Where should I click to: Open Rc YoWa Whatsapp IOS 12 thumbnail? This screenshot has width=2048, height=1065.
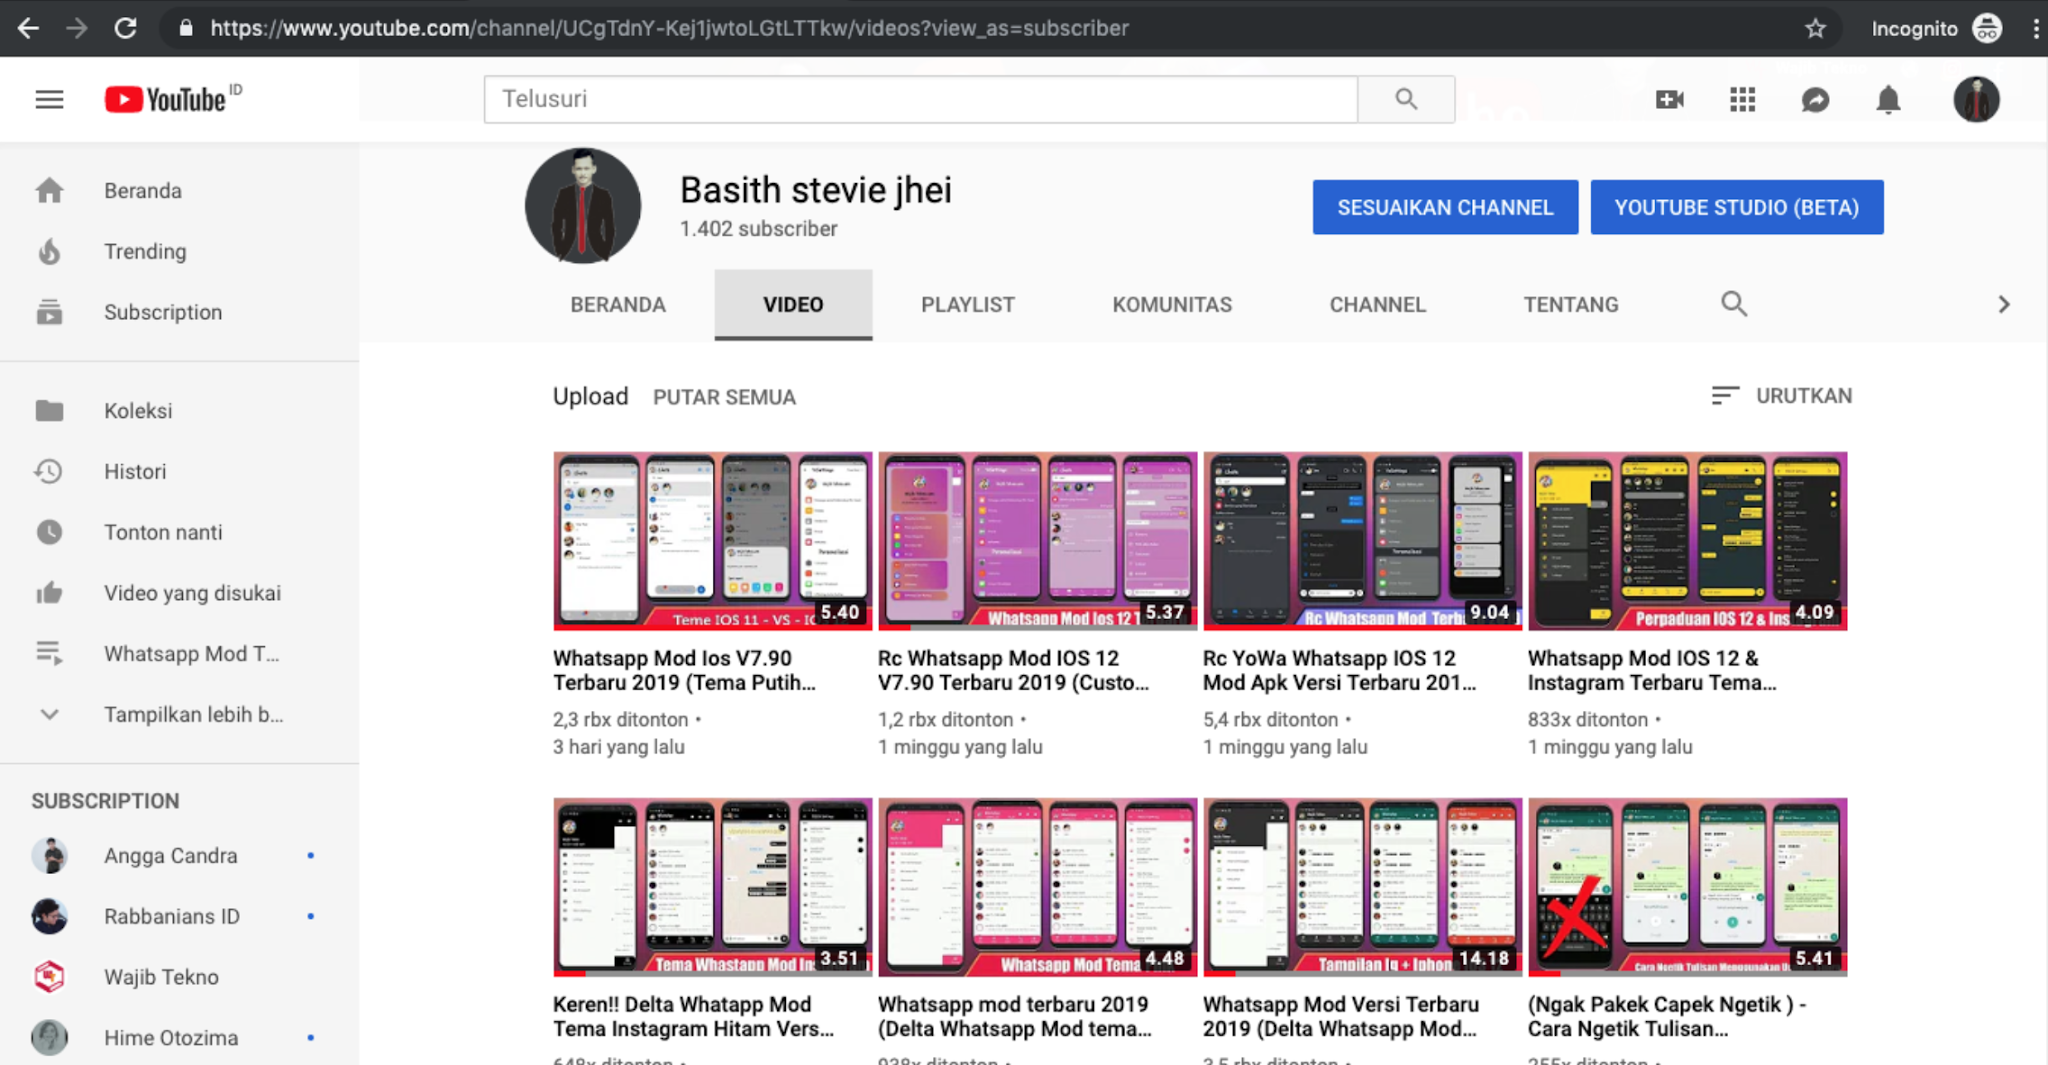1363,541
